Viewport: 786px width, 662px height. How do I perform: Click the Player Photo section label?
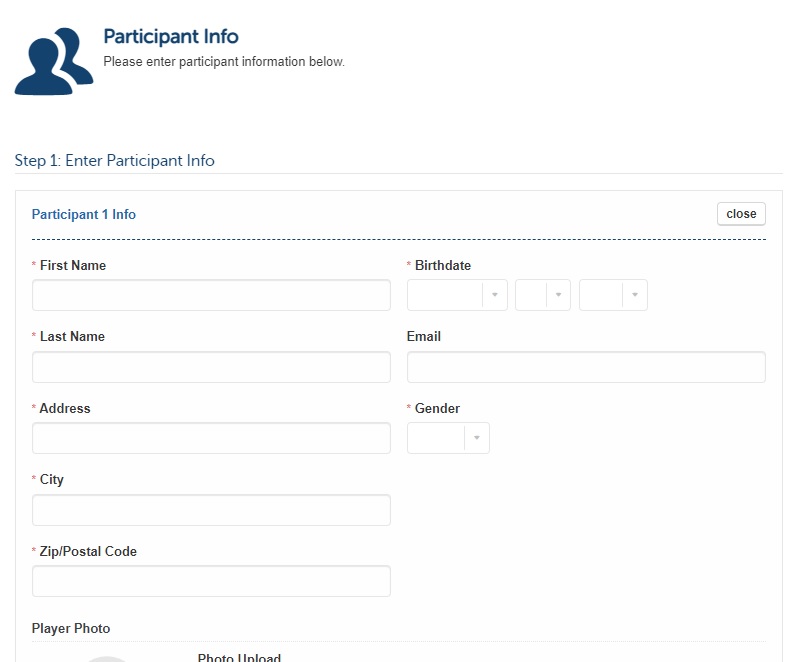(x=71, y=628)
